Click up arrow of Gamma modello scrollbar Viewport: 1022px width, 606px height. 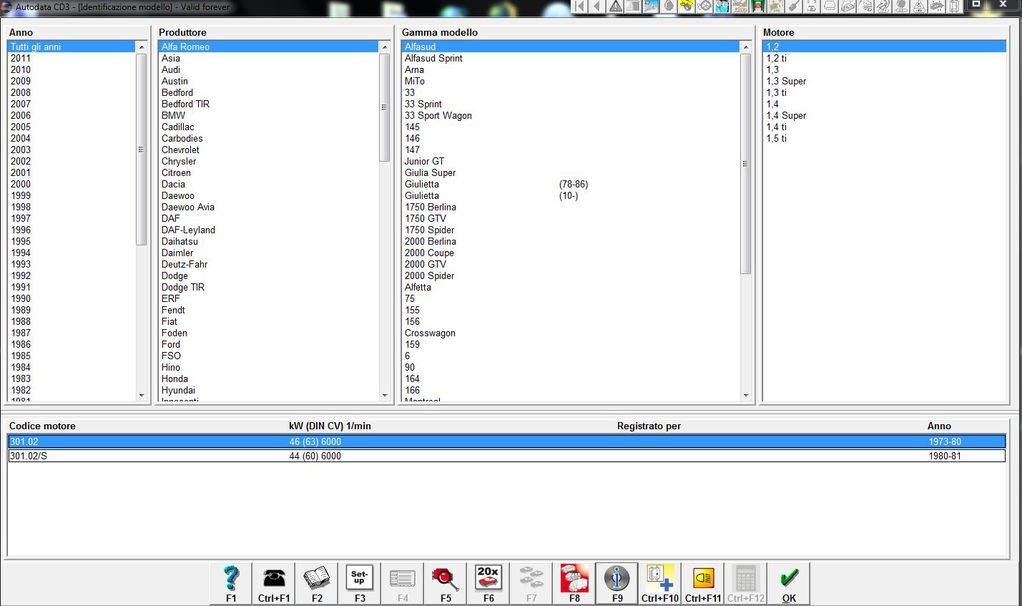(746, 47)
